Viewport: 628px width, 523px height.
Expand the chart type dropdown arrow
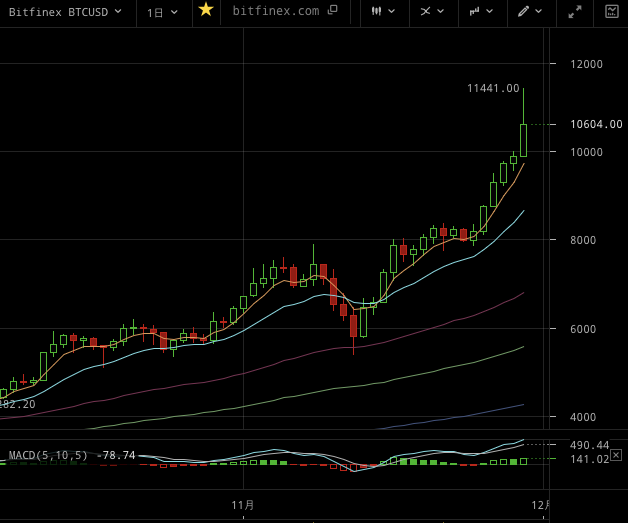[x=392, y=12]
